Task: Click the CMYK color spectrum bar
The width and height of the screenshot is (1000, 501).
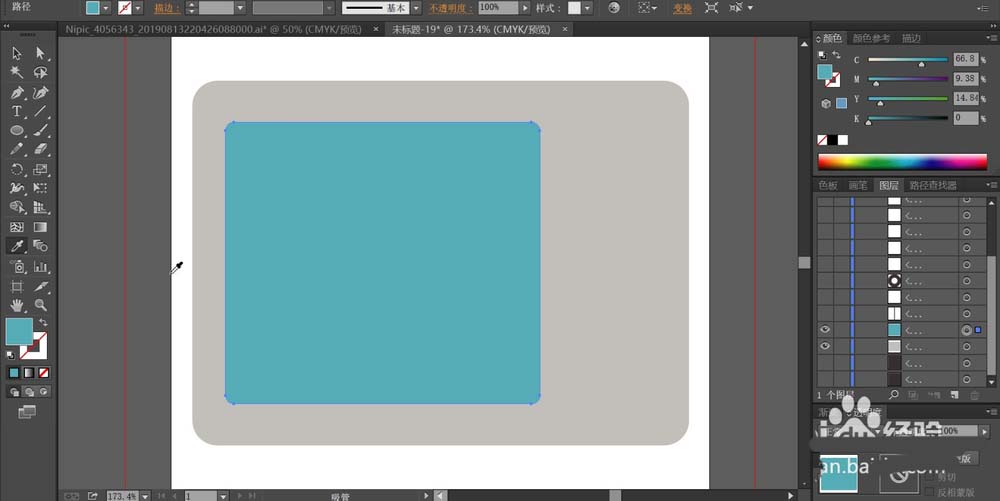Action: [x=902, y=161]
